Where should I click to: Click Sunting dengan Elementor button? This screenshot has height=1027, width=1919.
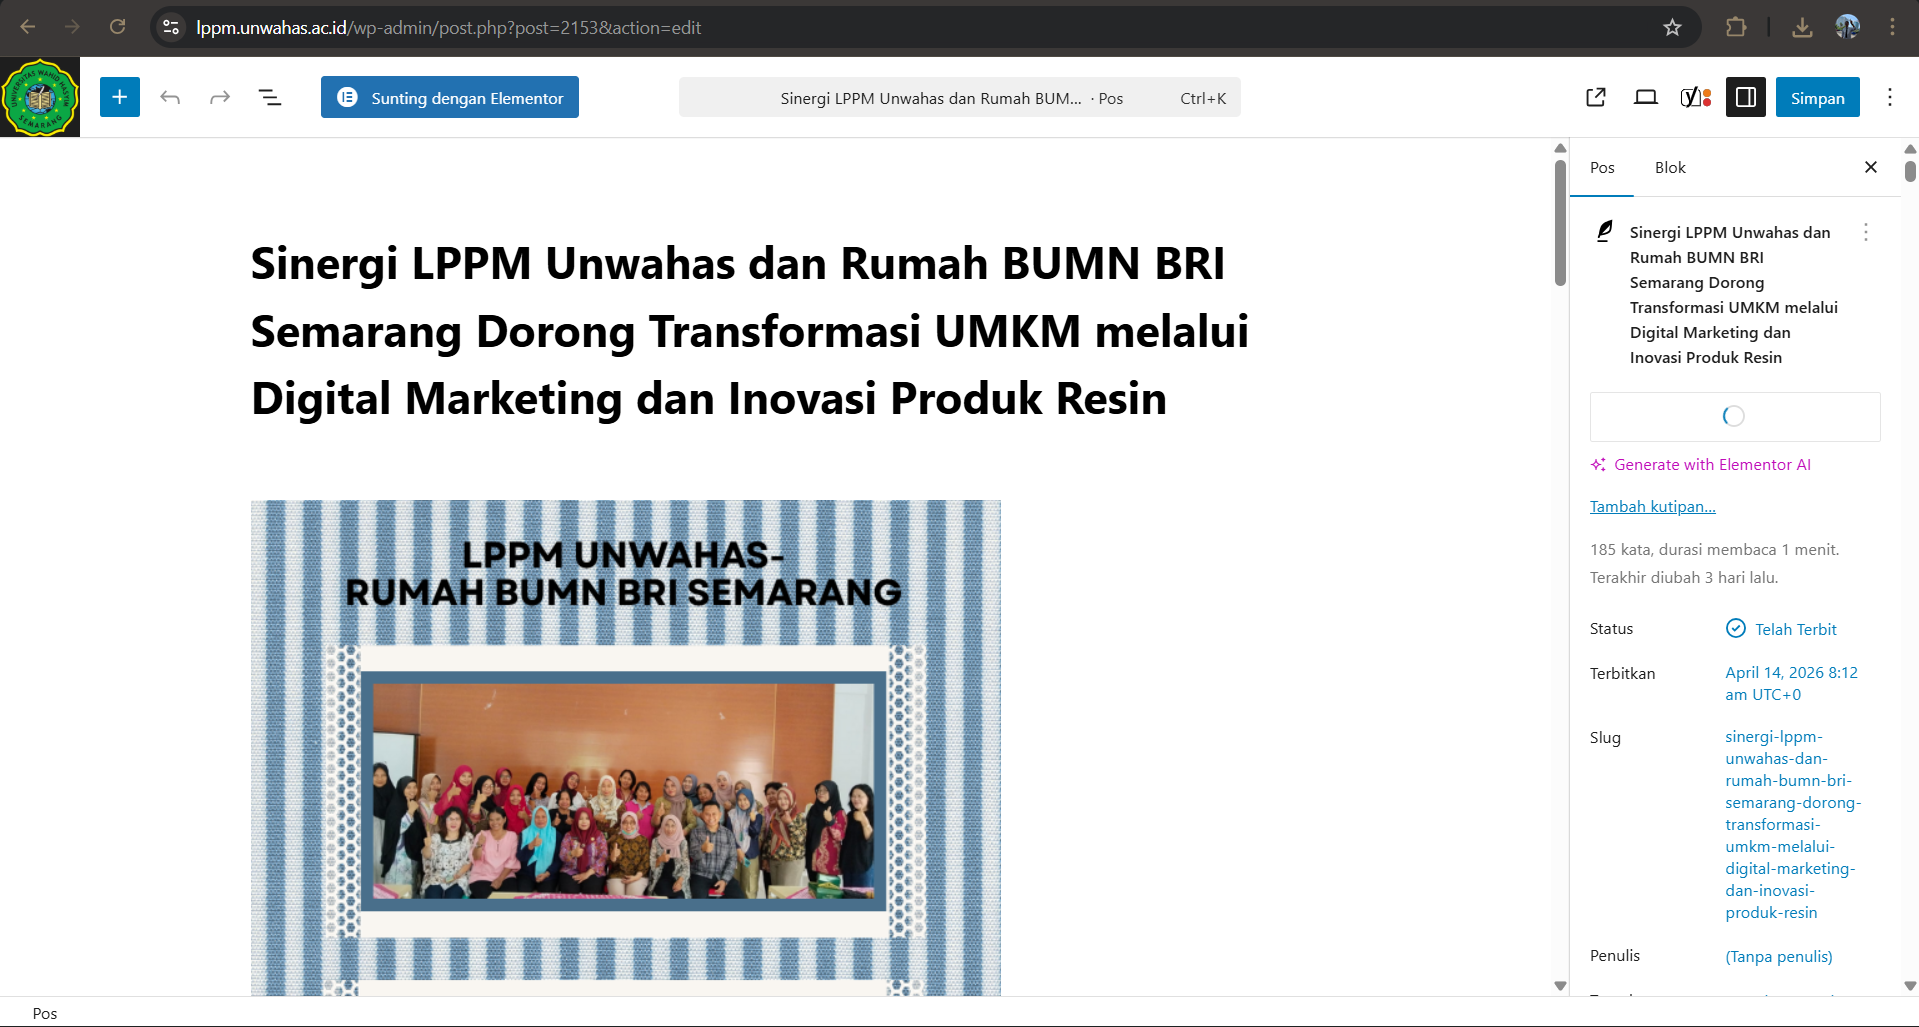(450, 97)
